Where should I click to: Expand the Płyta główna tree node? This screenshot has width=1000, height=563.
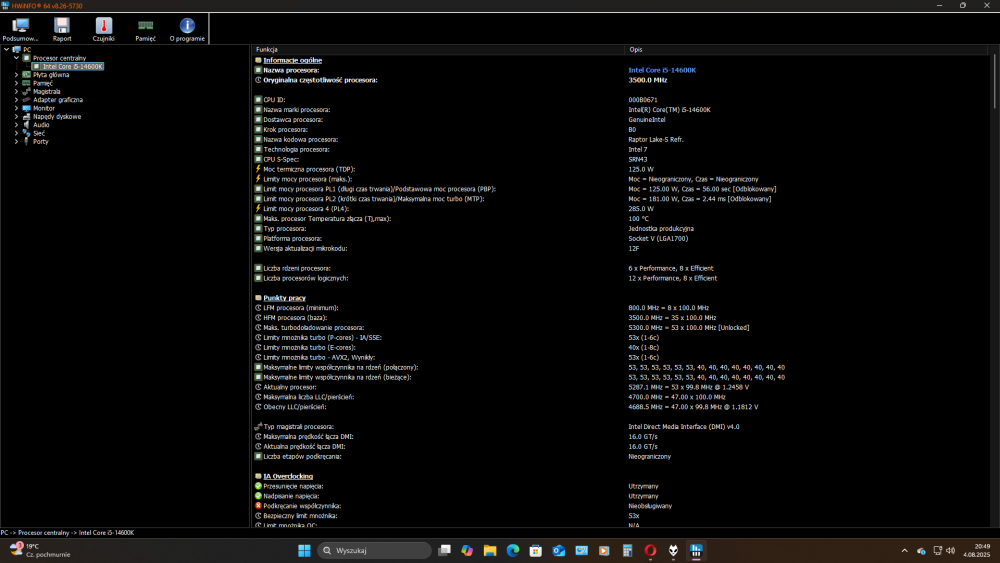(x=16, y=75)
